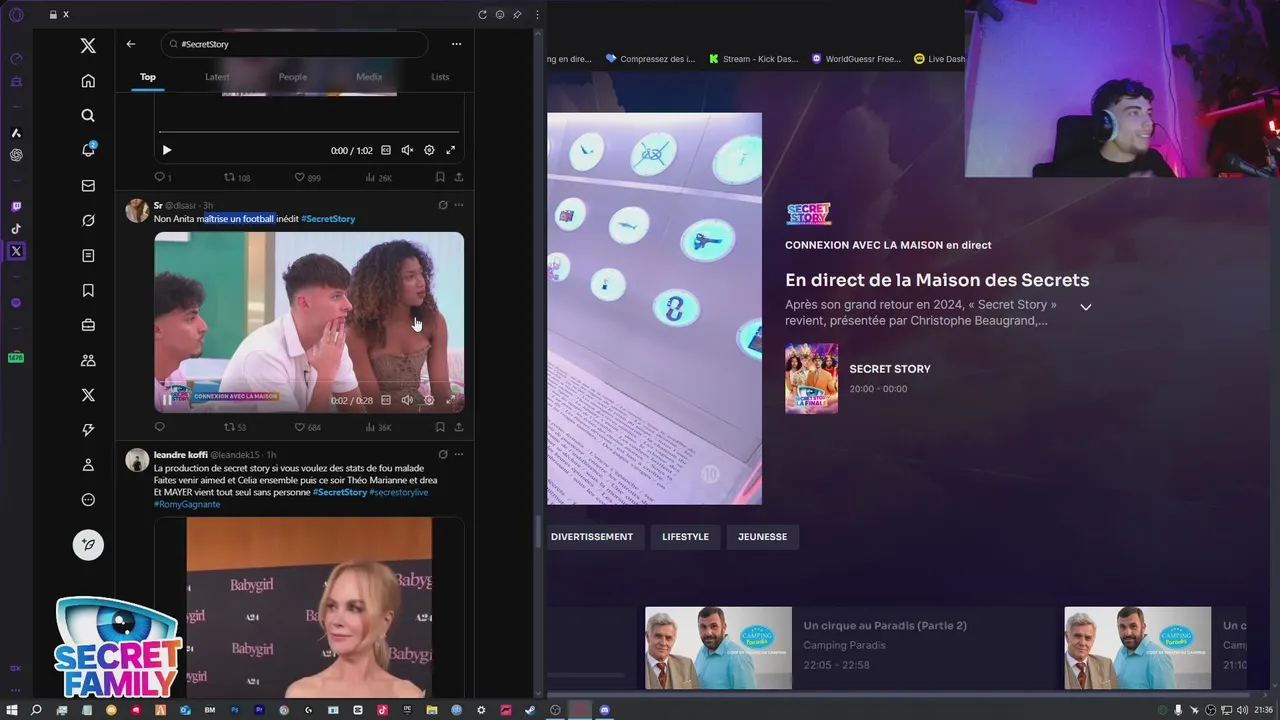Open more options on leandre koffi's post
Screen dimensions: 1280x720
click(x=459, y=454)
